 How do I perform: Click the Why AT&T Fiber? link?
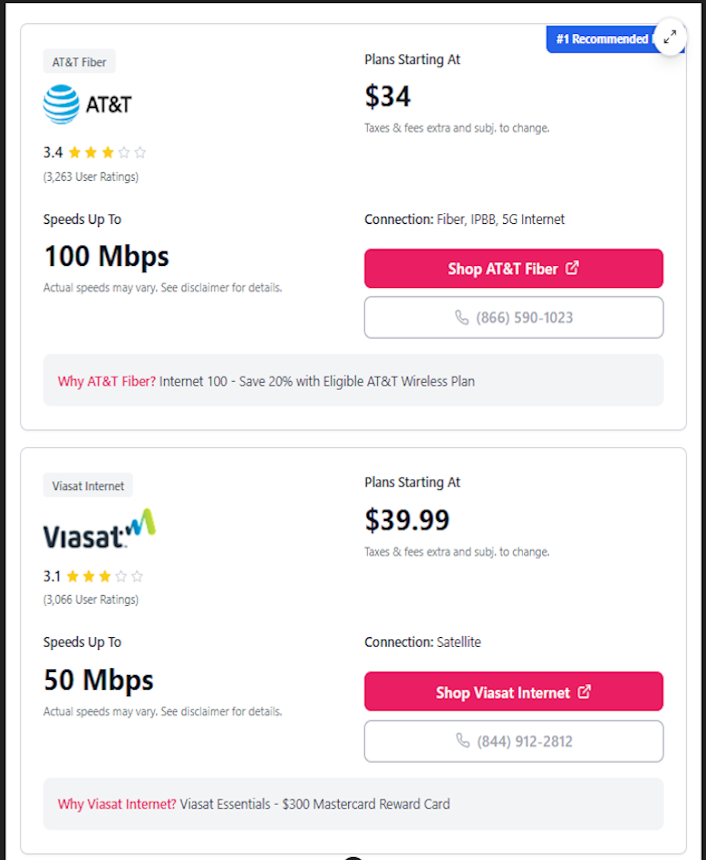(99, 380)
